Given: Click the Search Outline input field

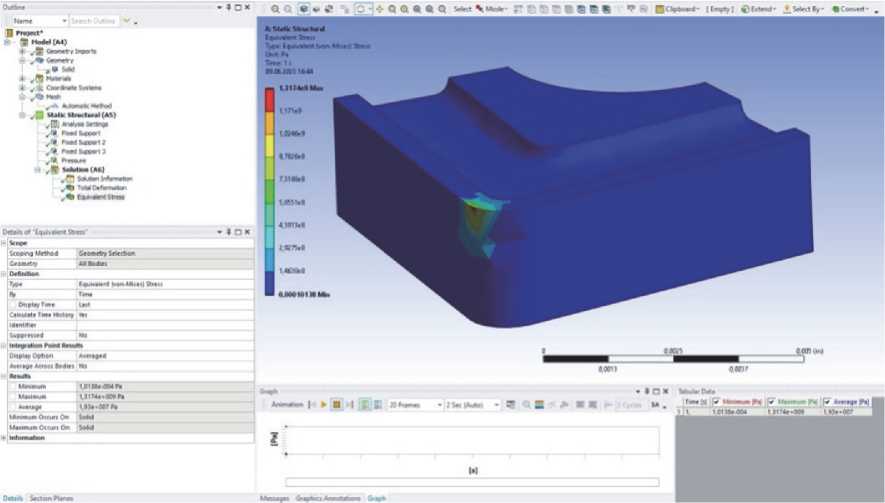Looking at the screenshot, I should click(94, 21).
